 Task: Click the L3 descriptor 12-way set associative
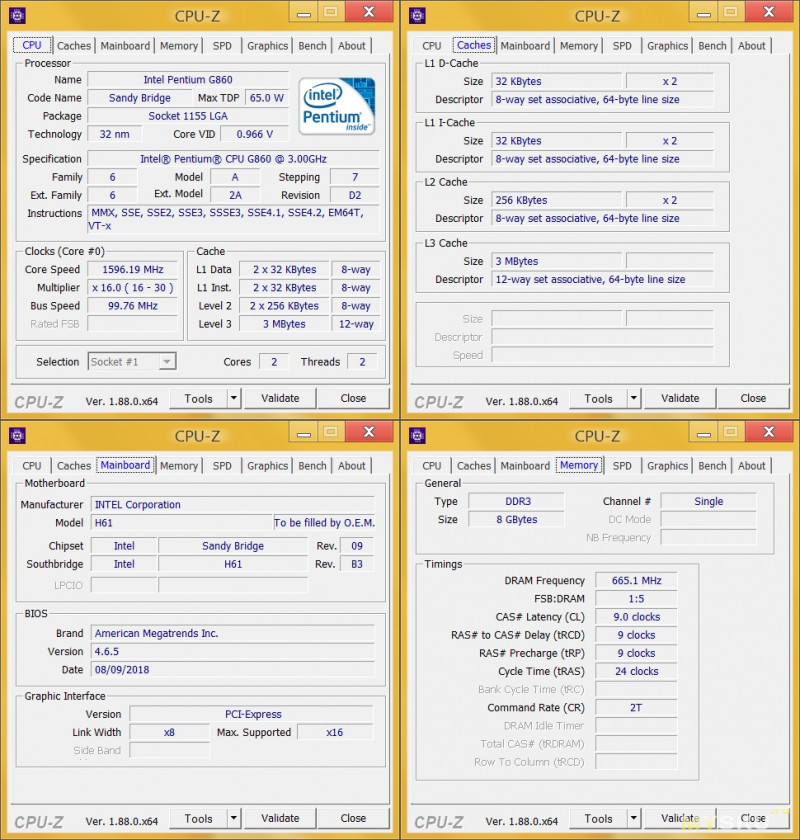(602, 280)
